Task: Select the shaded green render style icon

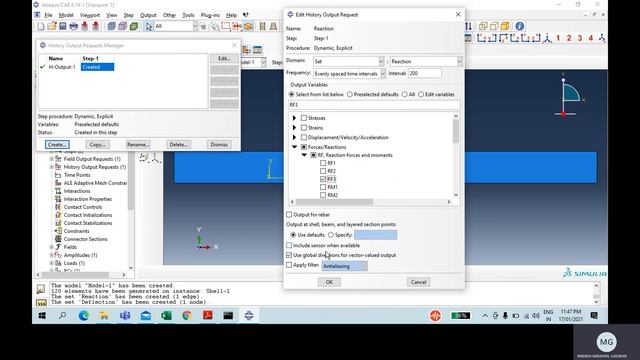Action: 133,26
